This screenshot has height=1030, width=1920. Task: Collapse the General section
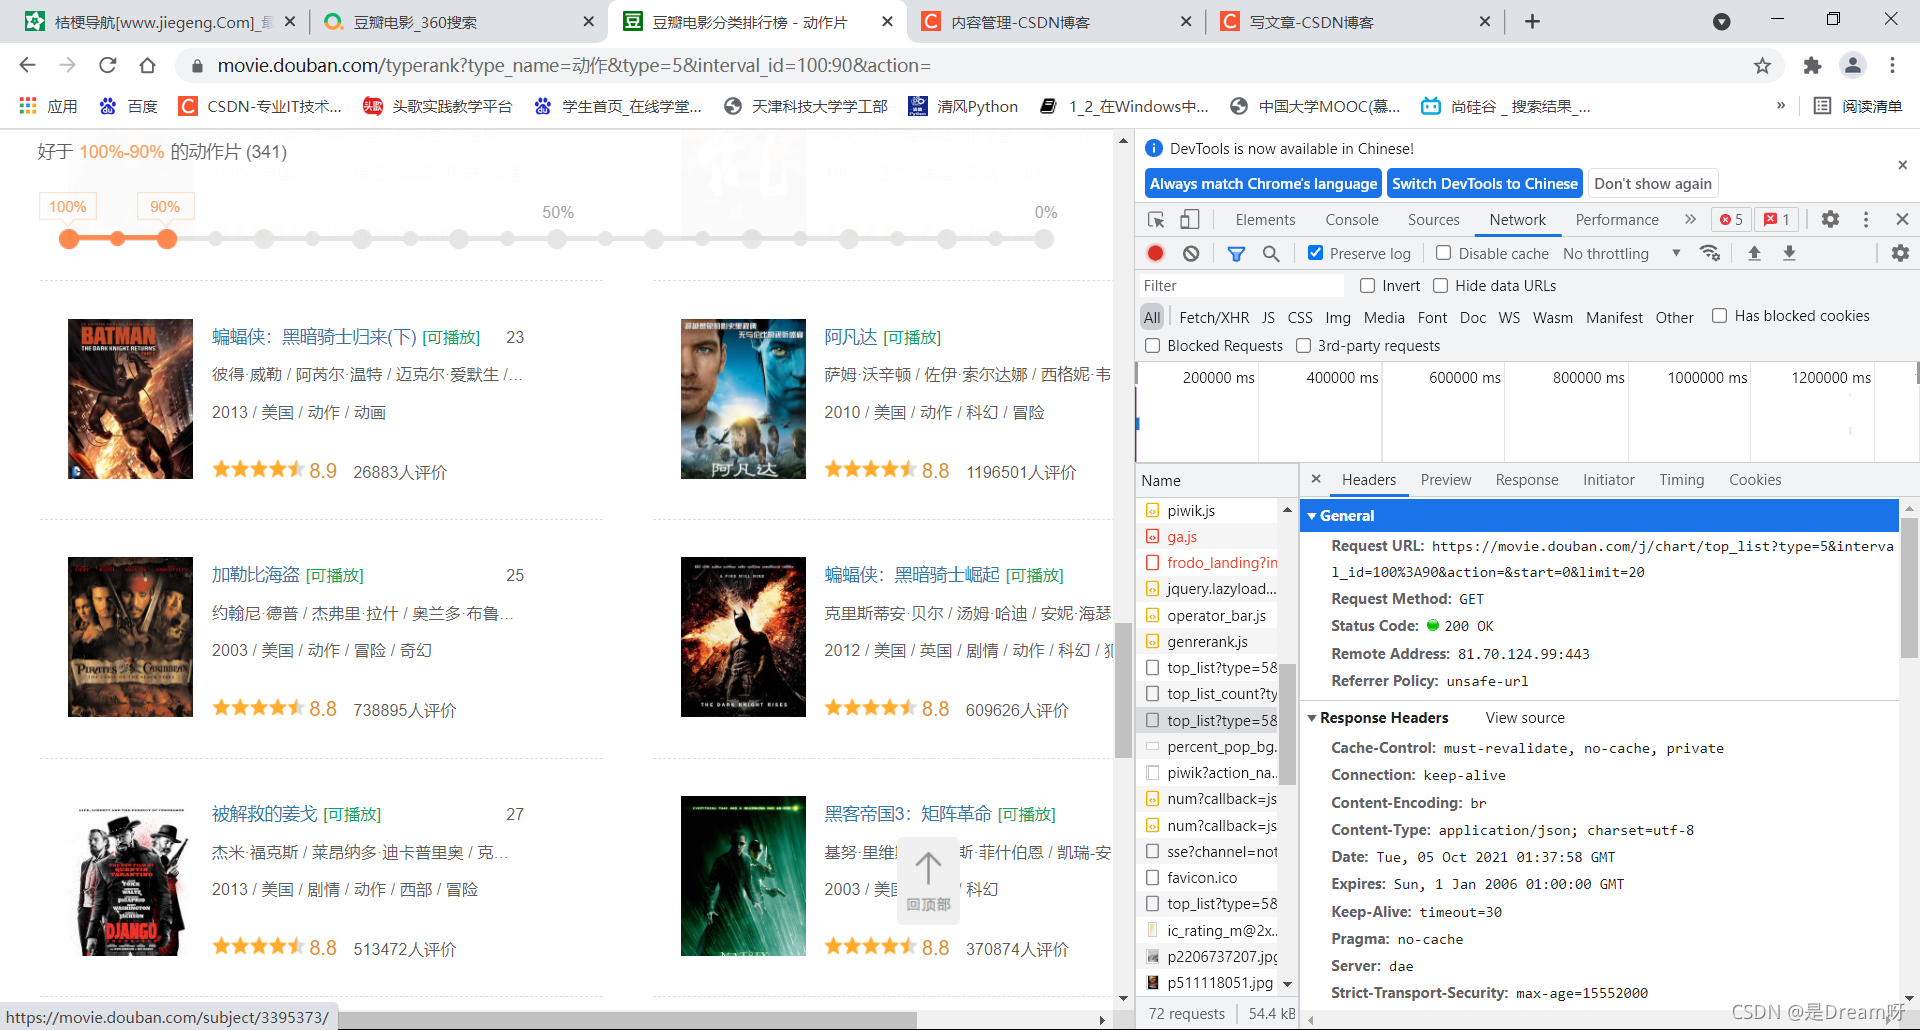[x=1312, y=516]
